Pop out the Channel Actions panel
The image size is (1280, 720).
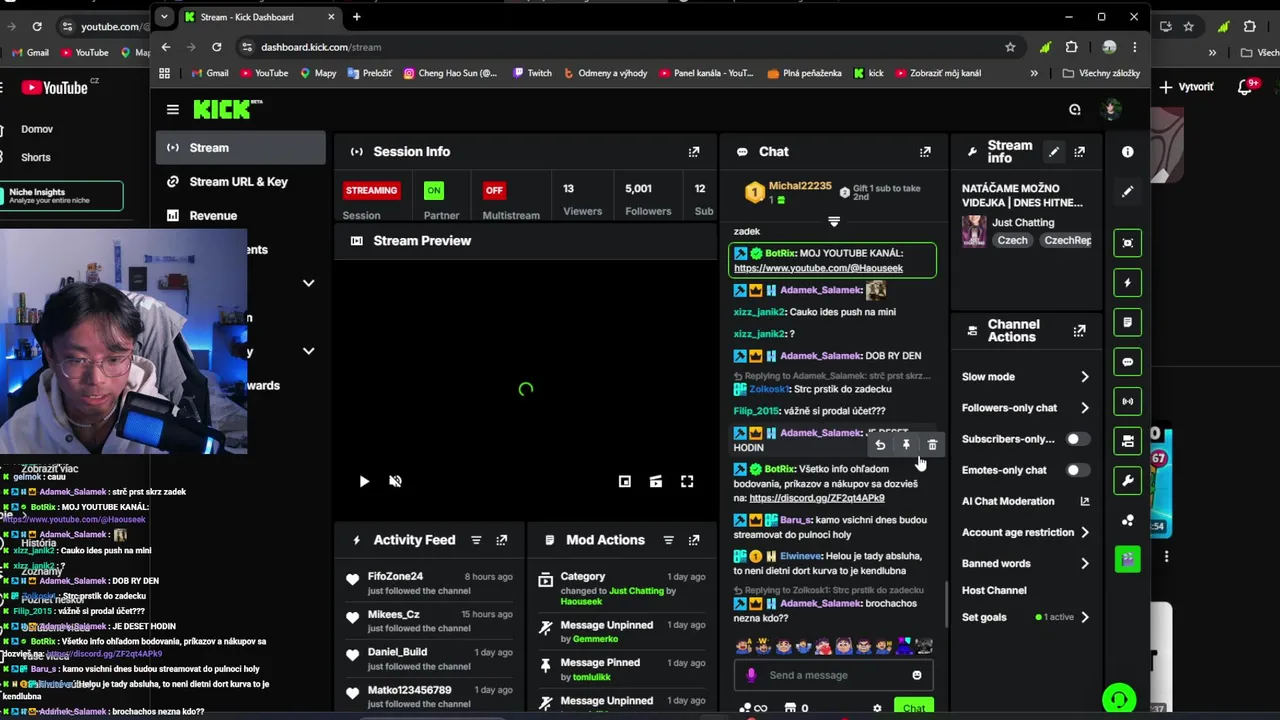coord(1079,331)
